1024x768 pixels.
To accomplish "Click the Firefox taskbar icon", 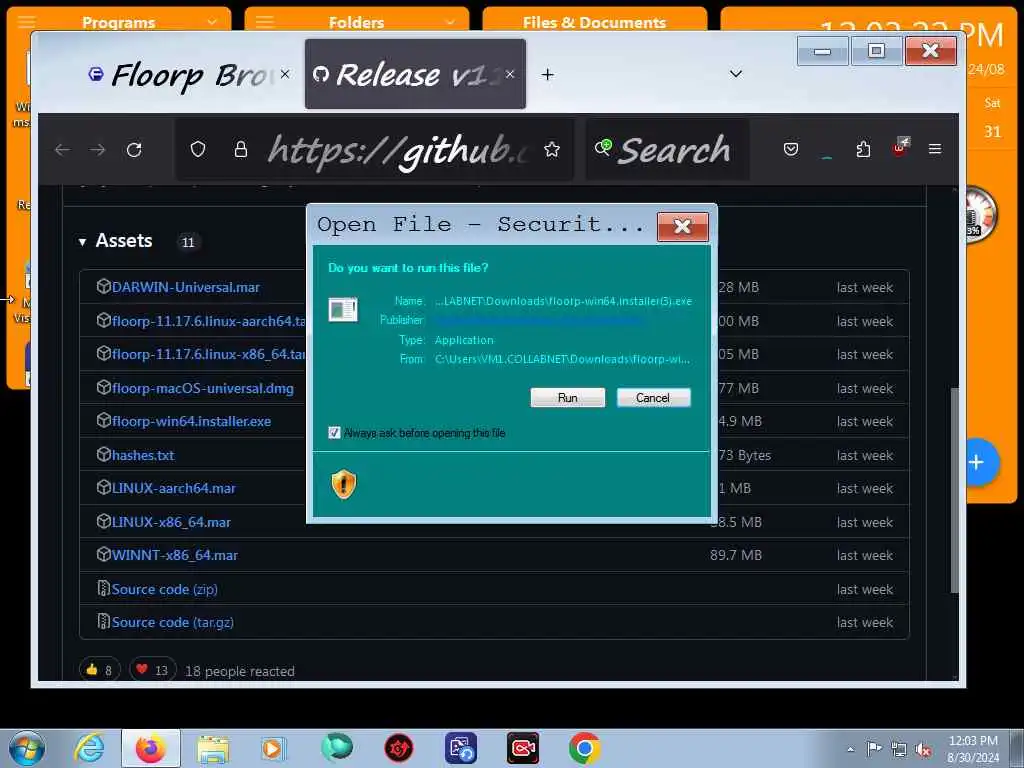I will click(150, 748).
